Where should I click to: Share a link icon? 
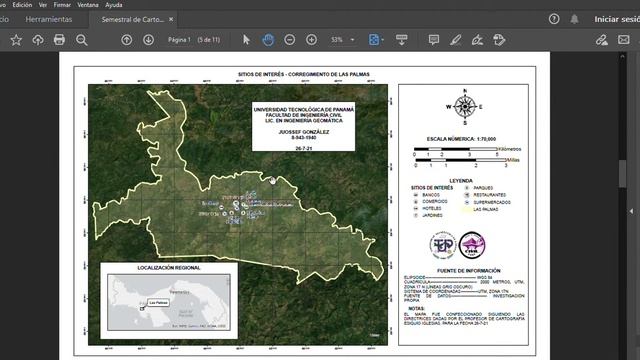(602, 40)
